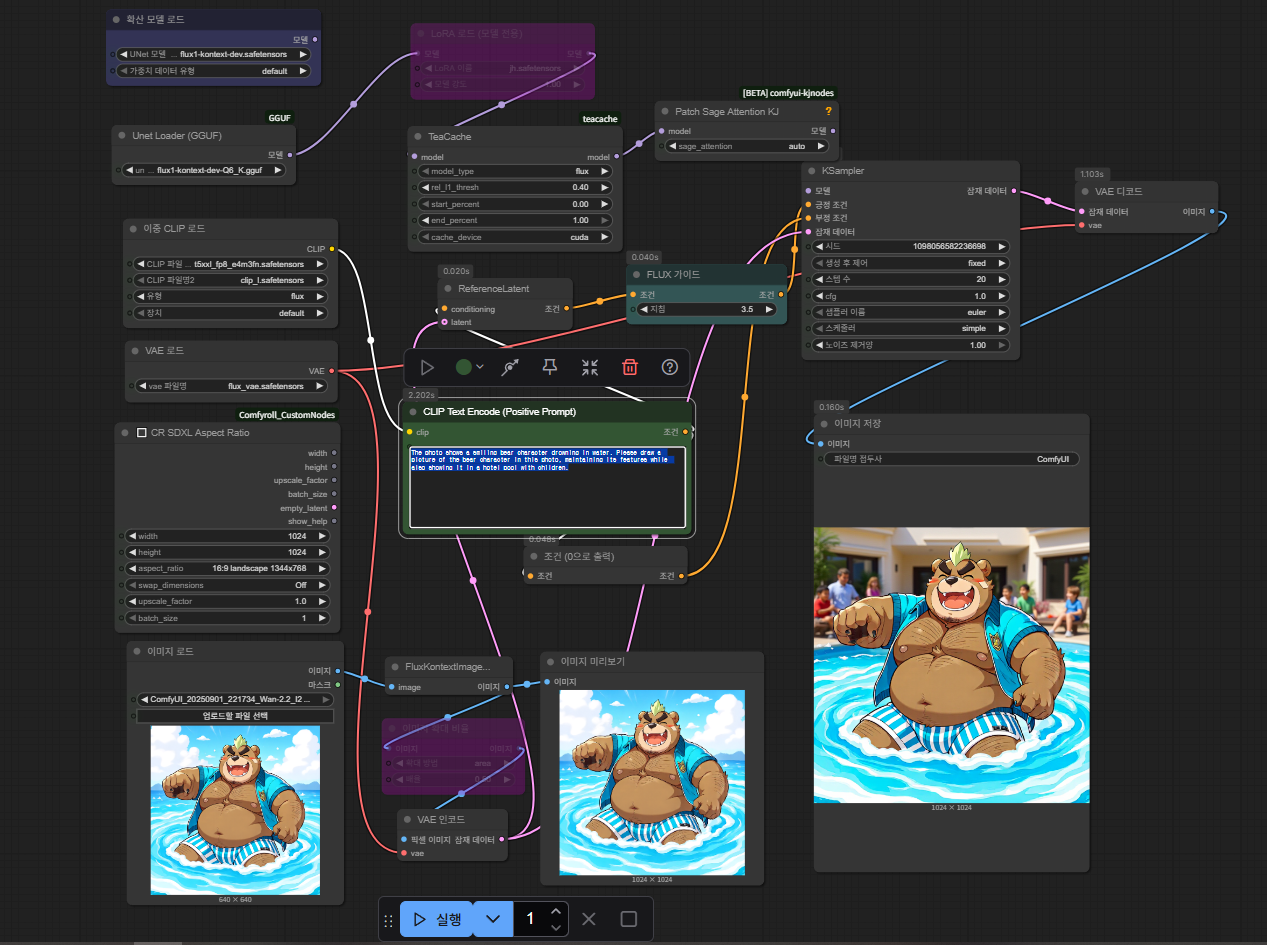The height and width of the screenshot is (945, 1267).
Task: Click the 시드 seed value field in KSampler
Action: tap(910, 246)
